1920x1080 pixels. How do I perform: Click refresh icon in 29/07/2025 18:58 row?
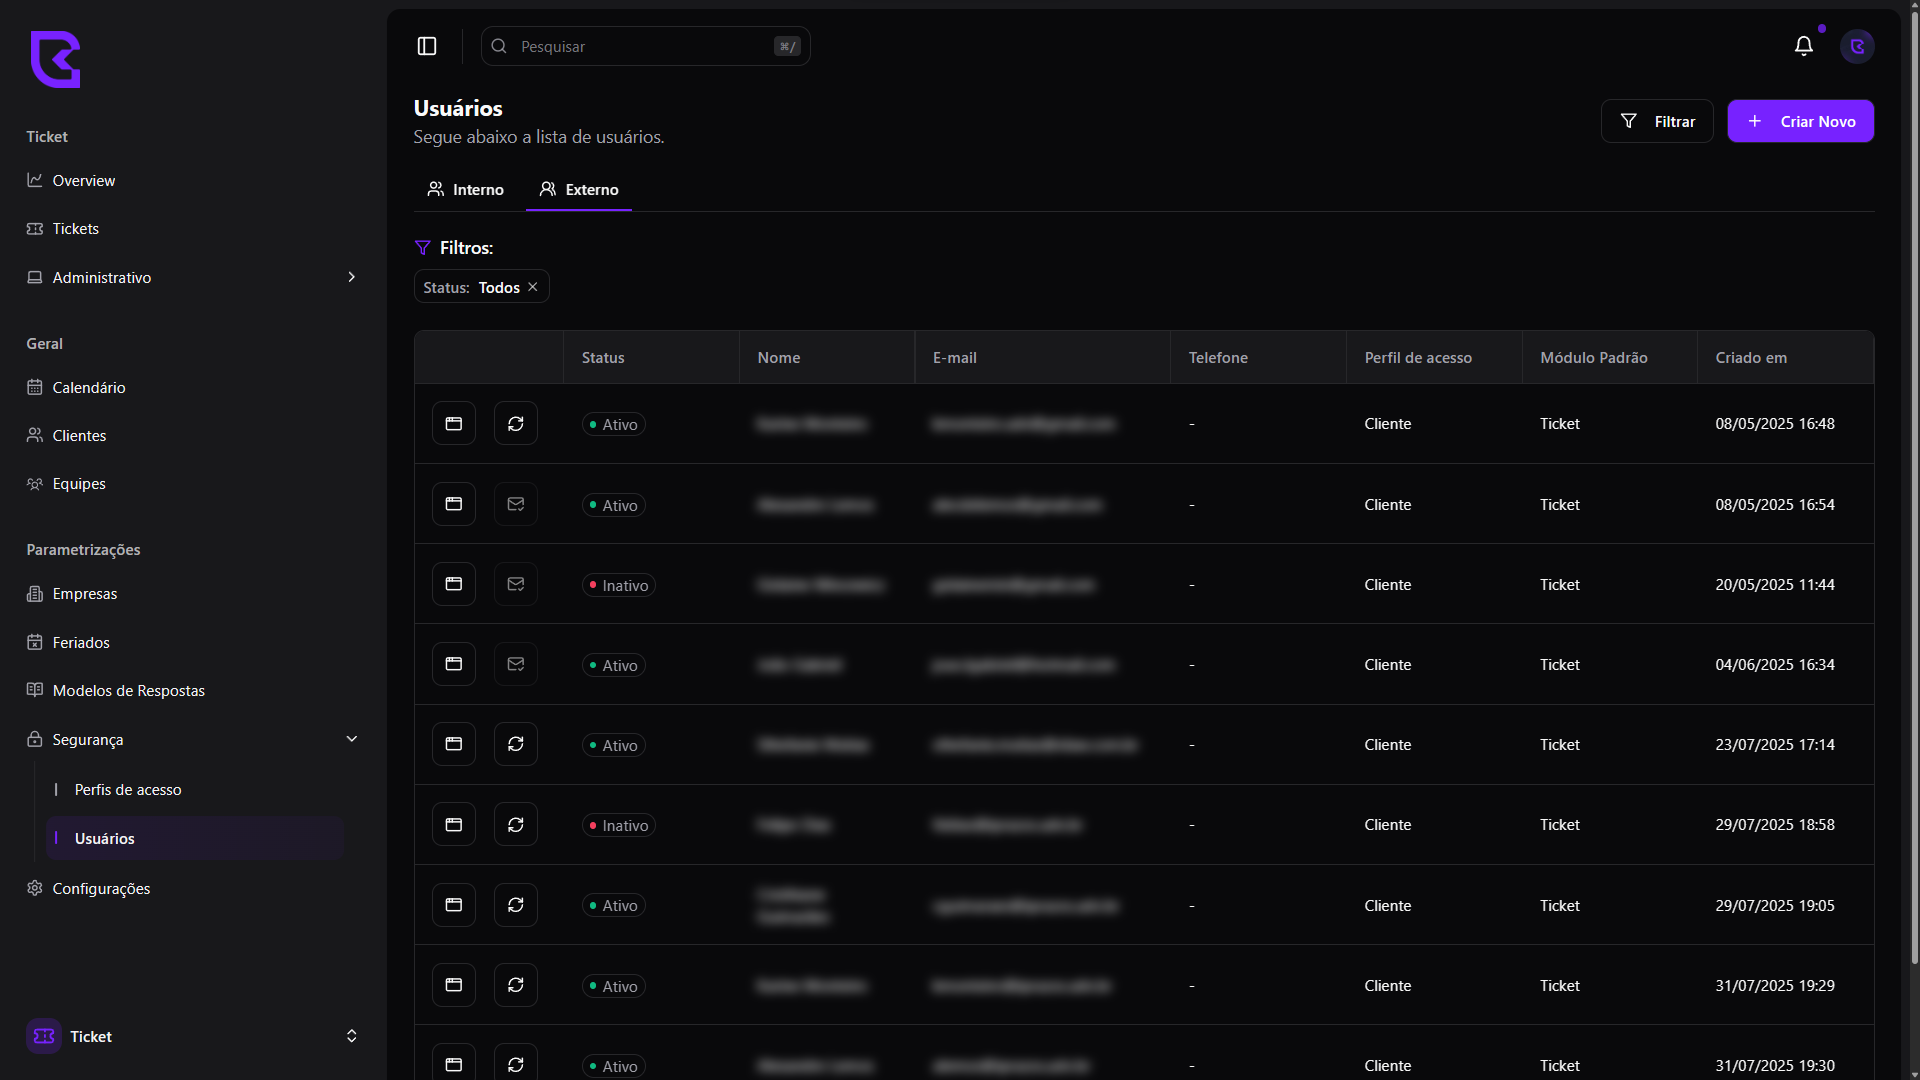(516, 825)
